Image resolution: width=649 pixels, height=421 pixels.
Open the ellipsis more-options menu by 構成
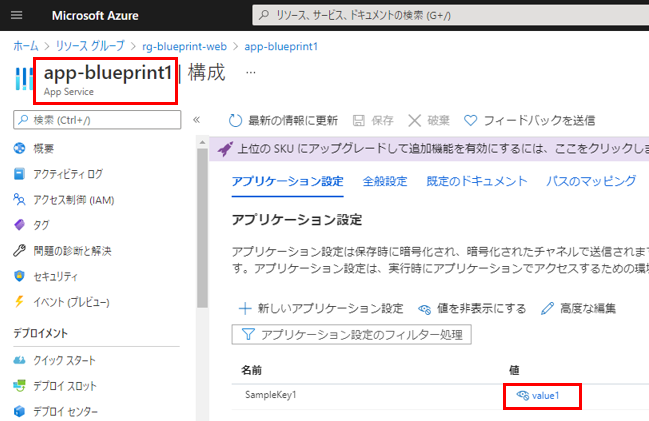click(x=250, y=72)
